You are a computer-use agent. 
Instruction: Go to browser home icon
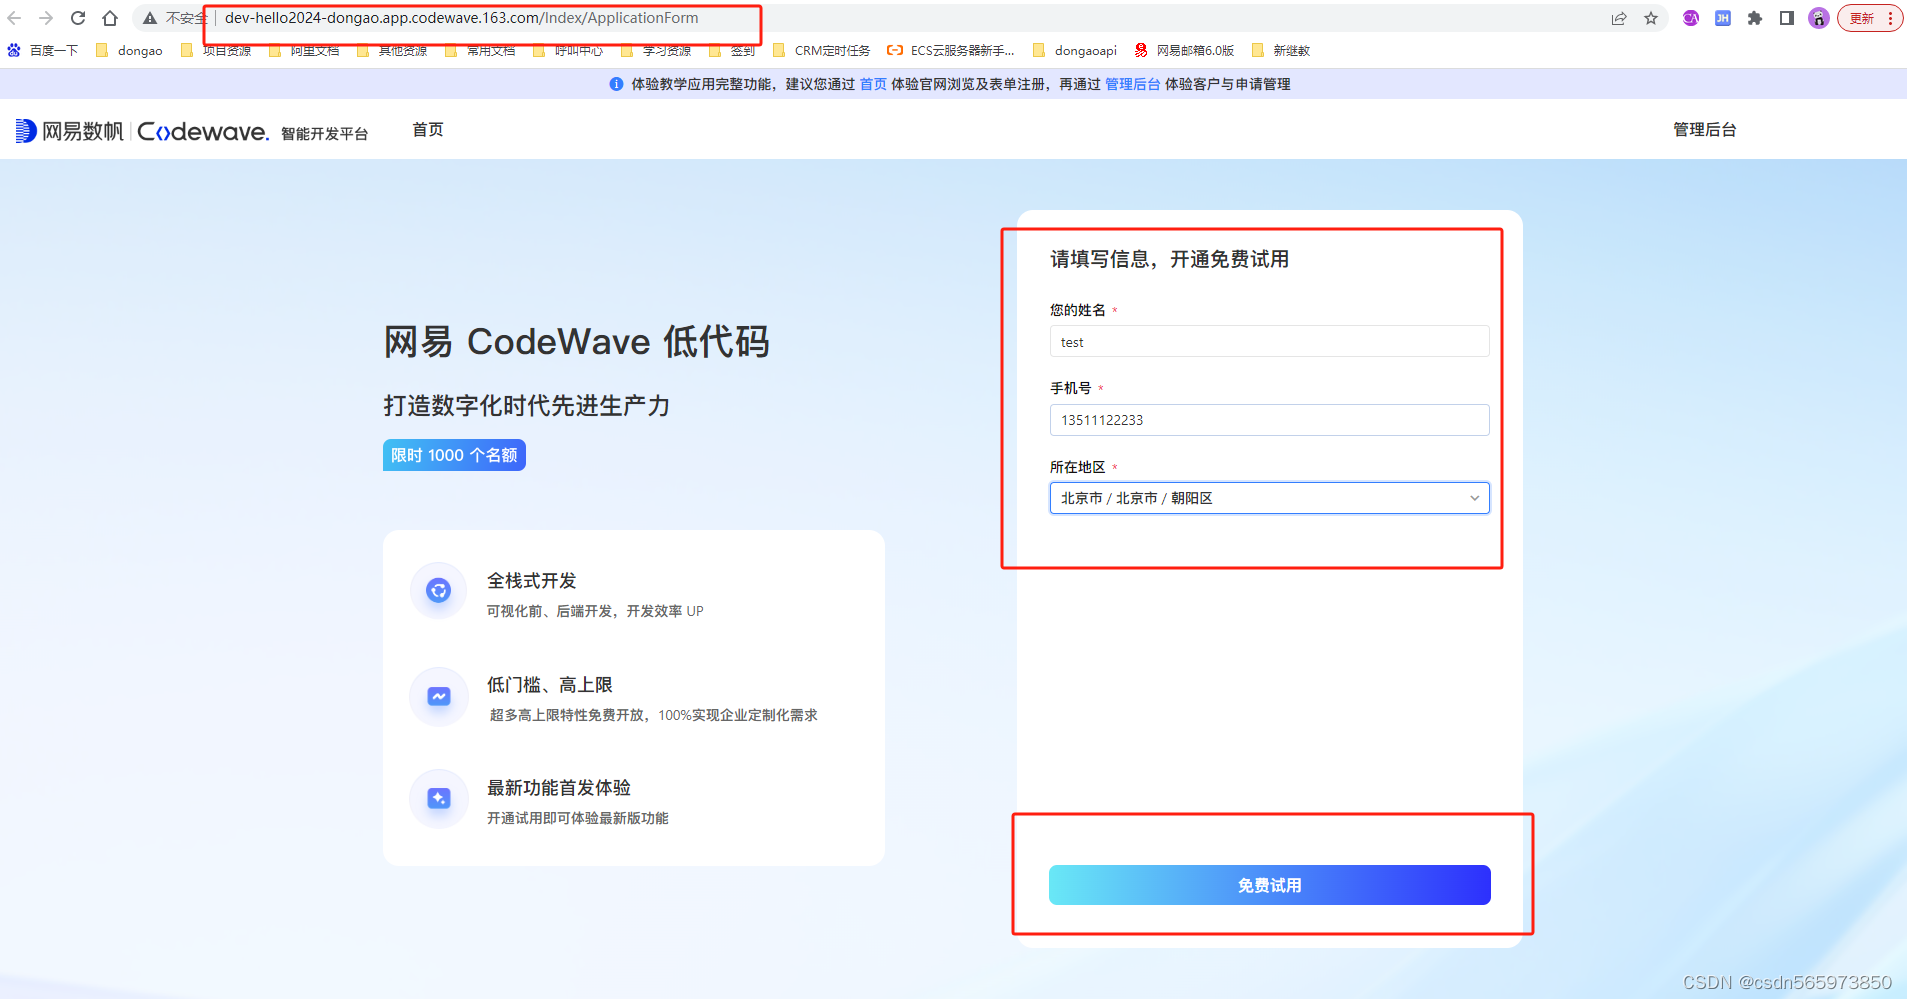click(x=110, y=18)
